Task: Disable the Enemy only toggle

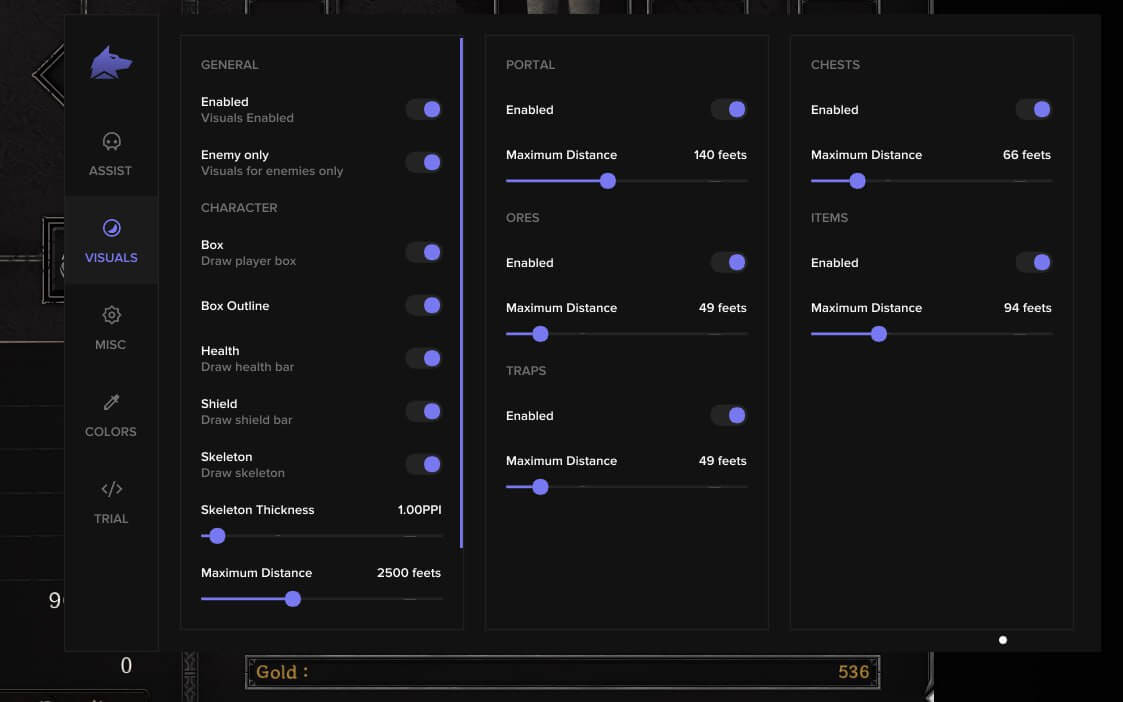Action: 424,161
